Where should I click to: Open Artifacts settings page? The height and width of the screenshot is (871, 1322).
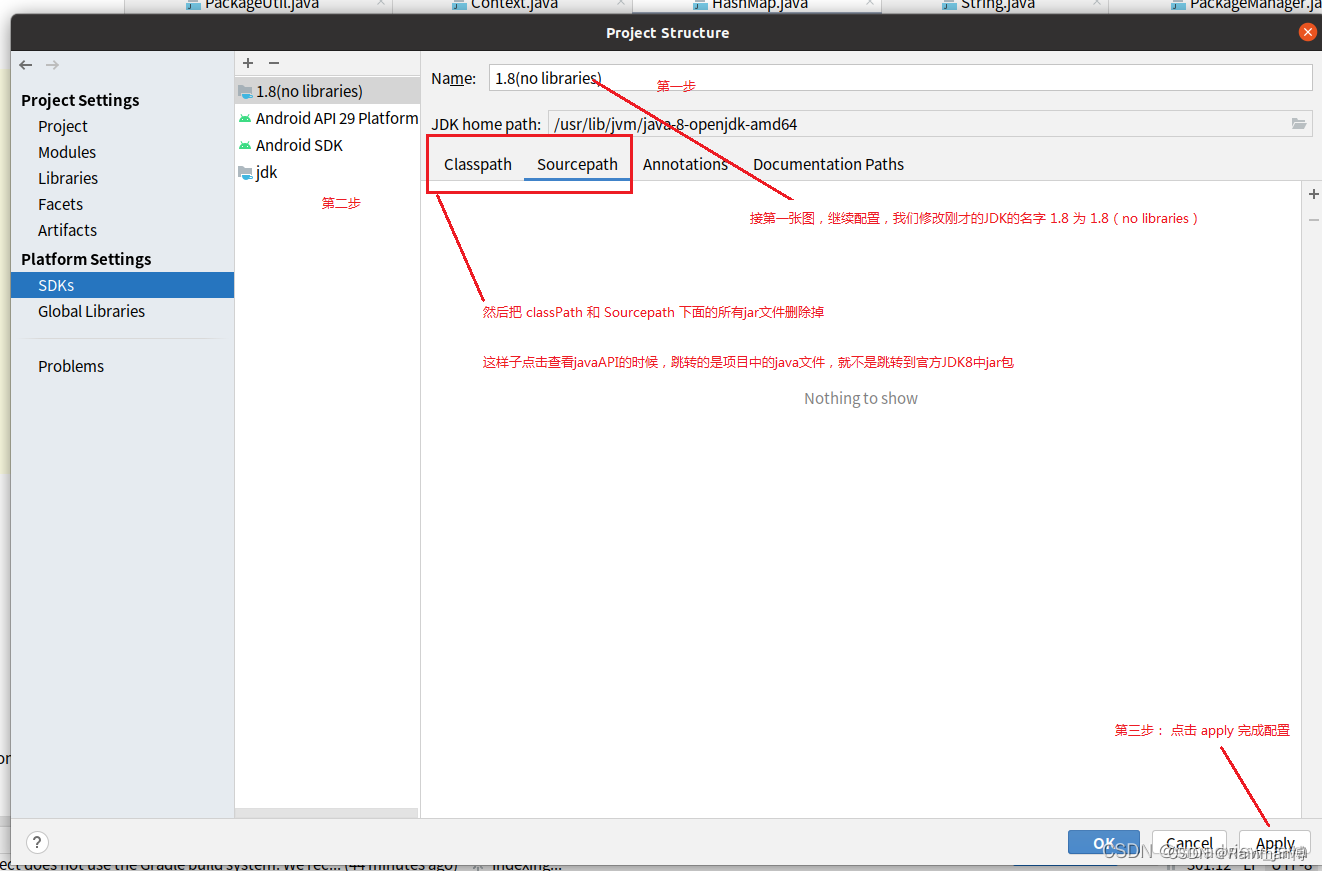pyautogui.click(x=67, y=230)
